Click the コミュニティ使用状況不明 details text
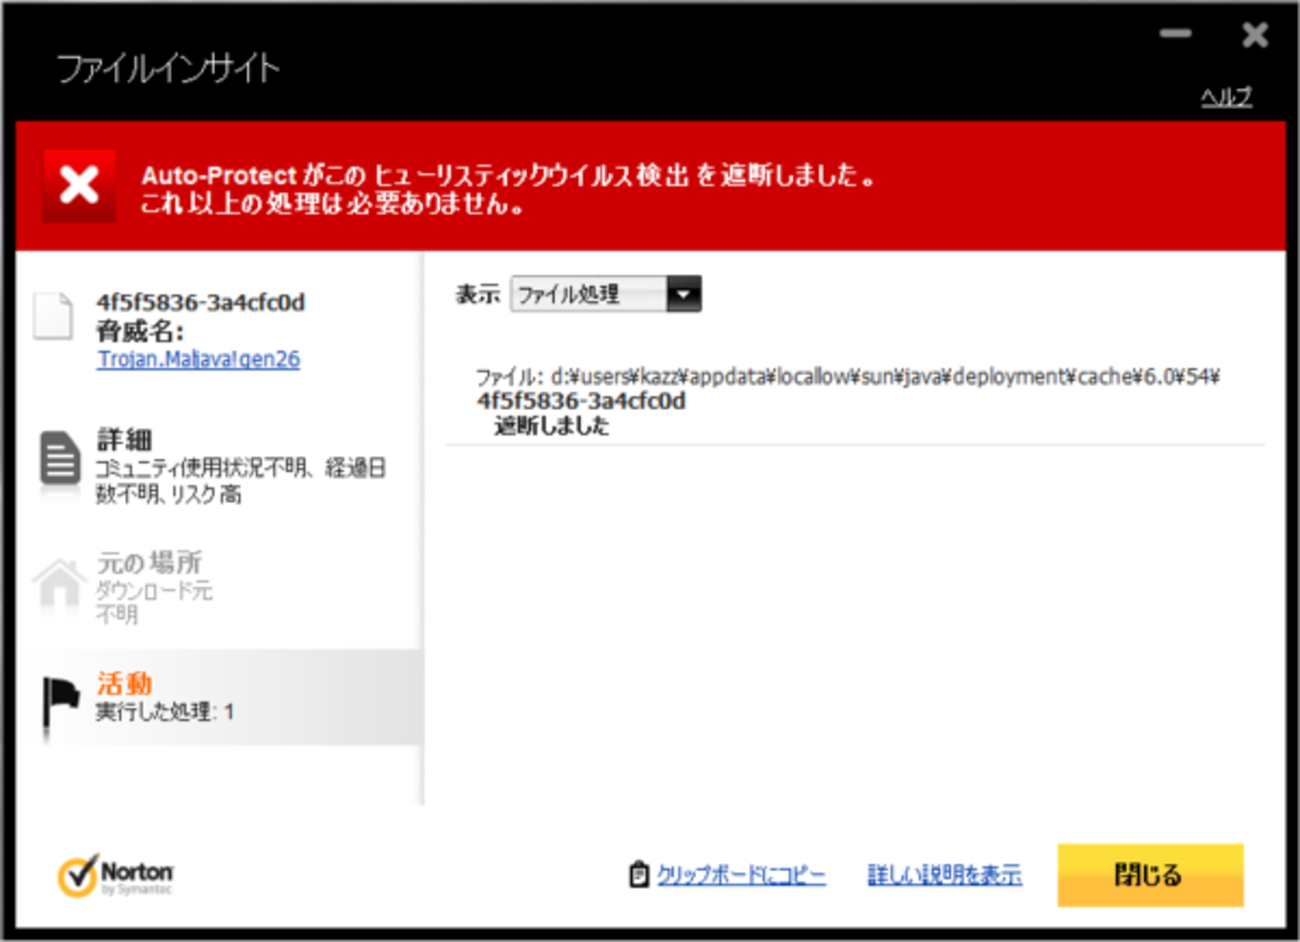The image size is (1300, 942). pos(241,481)
